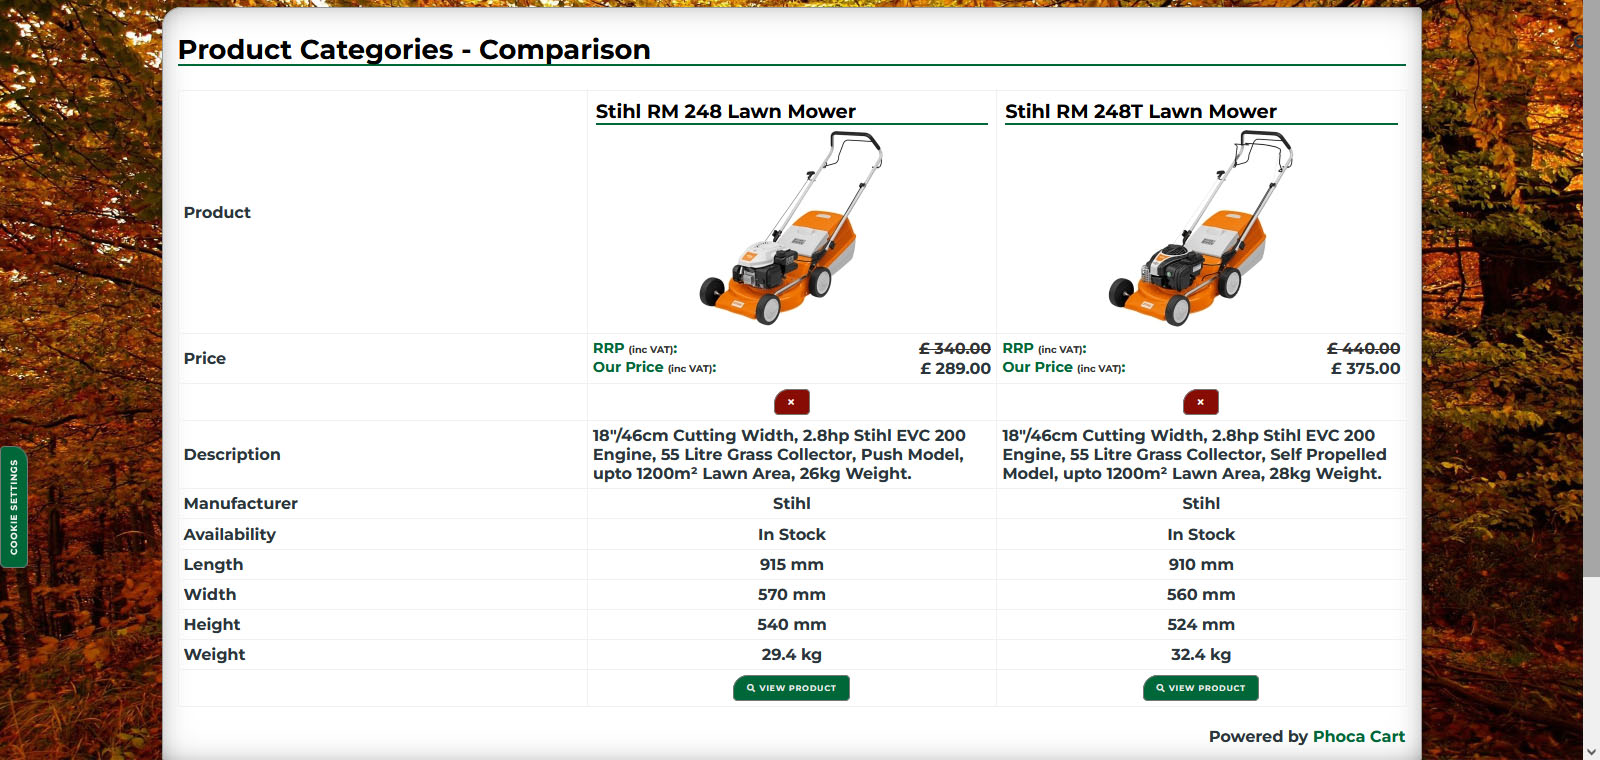Click the 29.4 kg weight value
The height and width of the screenshot is (760, 1600).
point(791,655)
